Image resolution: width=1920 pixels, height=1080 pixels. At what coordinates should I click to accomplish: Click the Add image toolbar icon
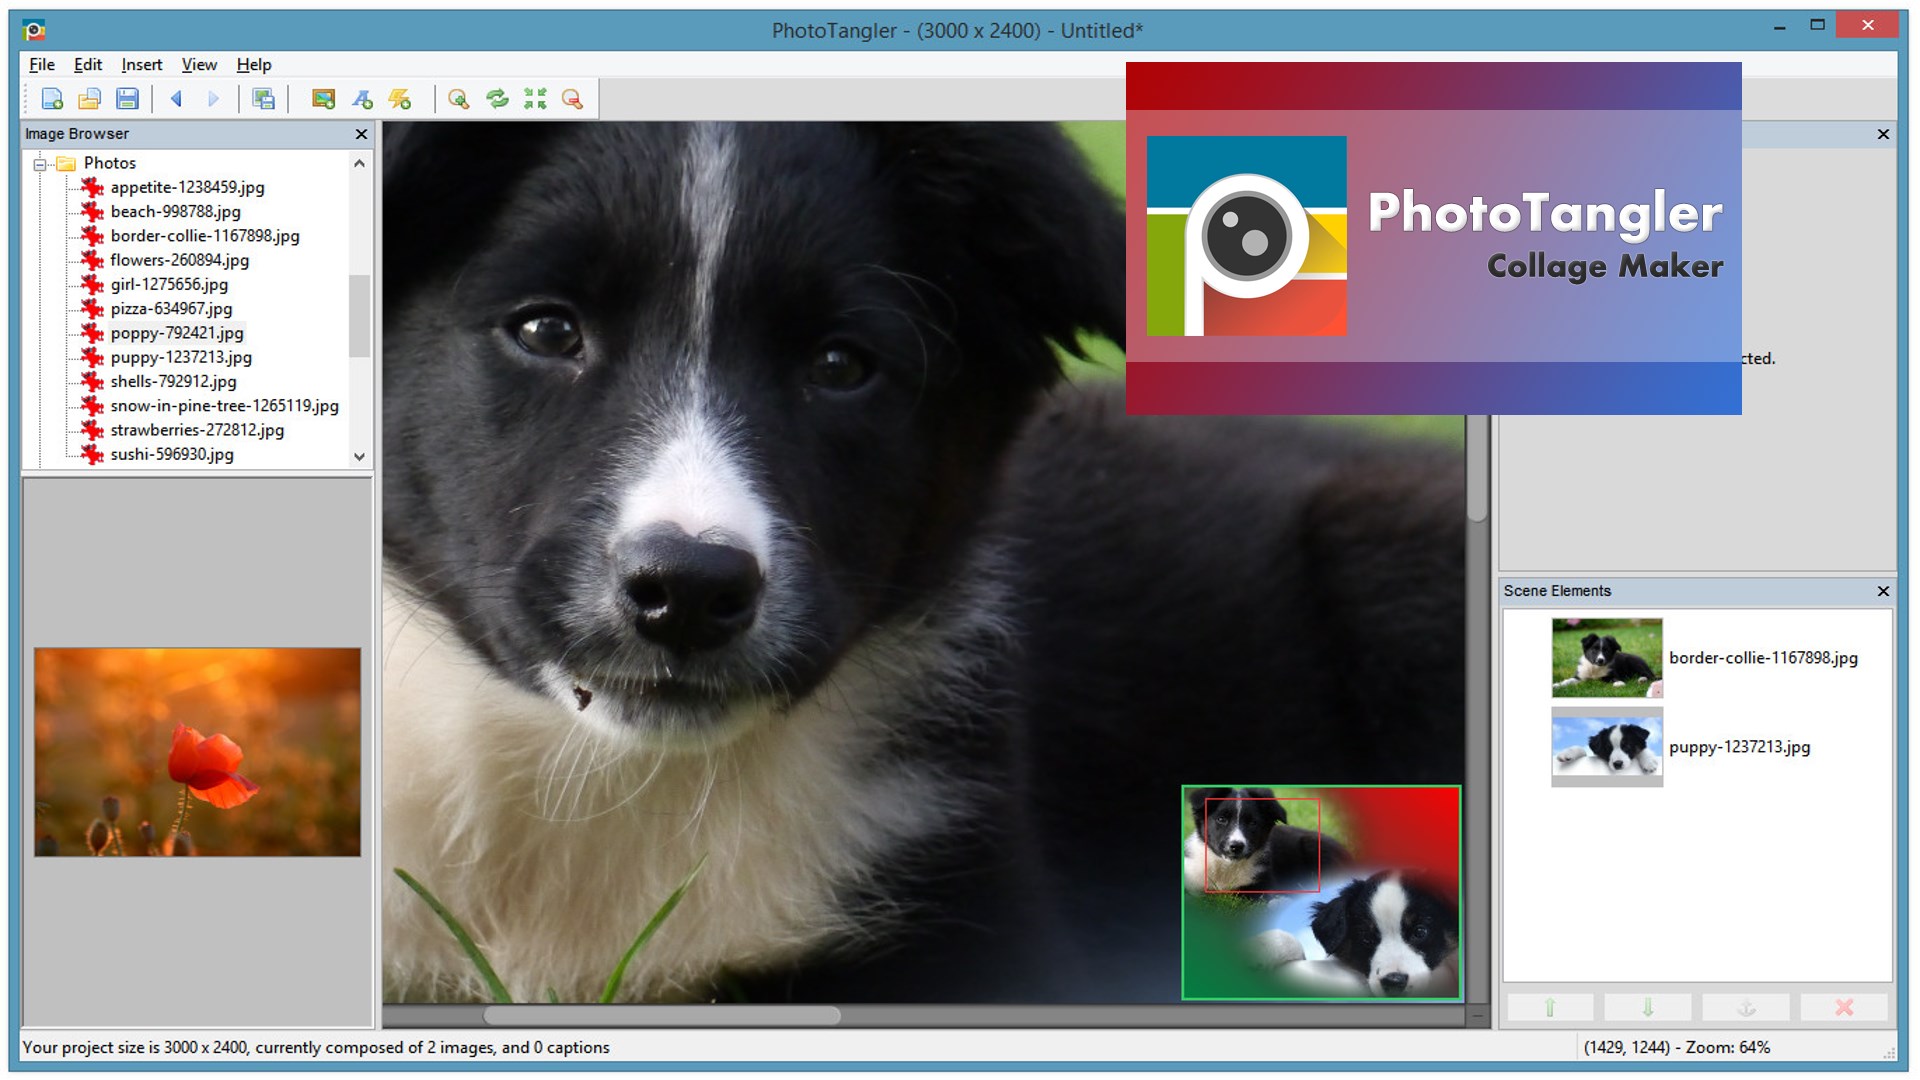pyautogui.click(x=323, y=99)
